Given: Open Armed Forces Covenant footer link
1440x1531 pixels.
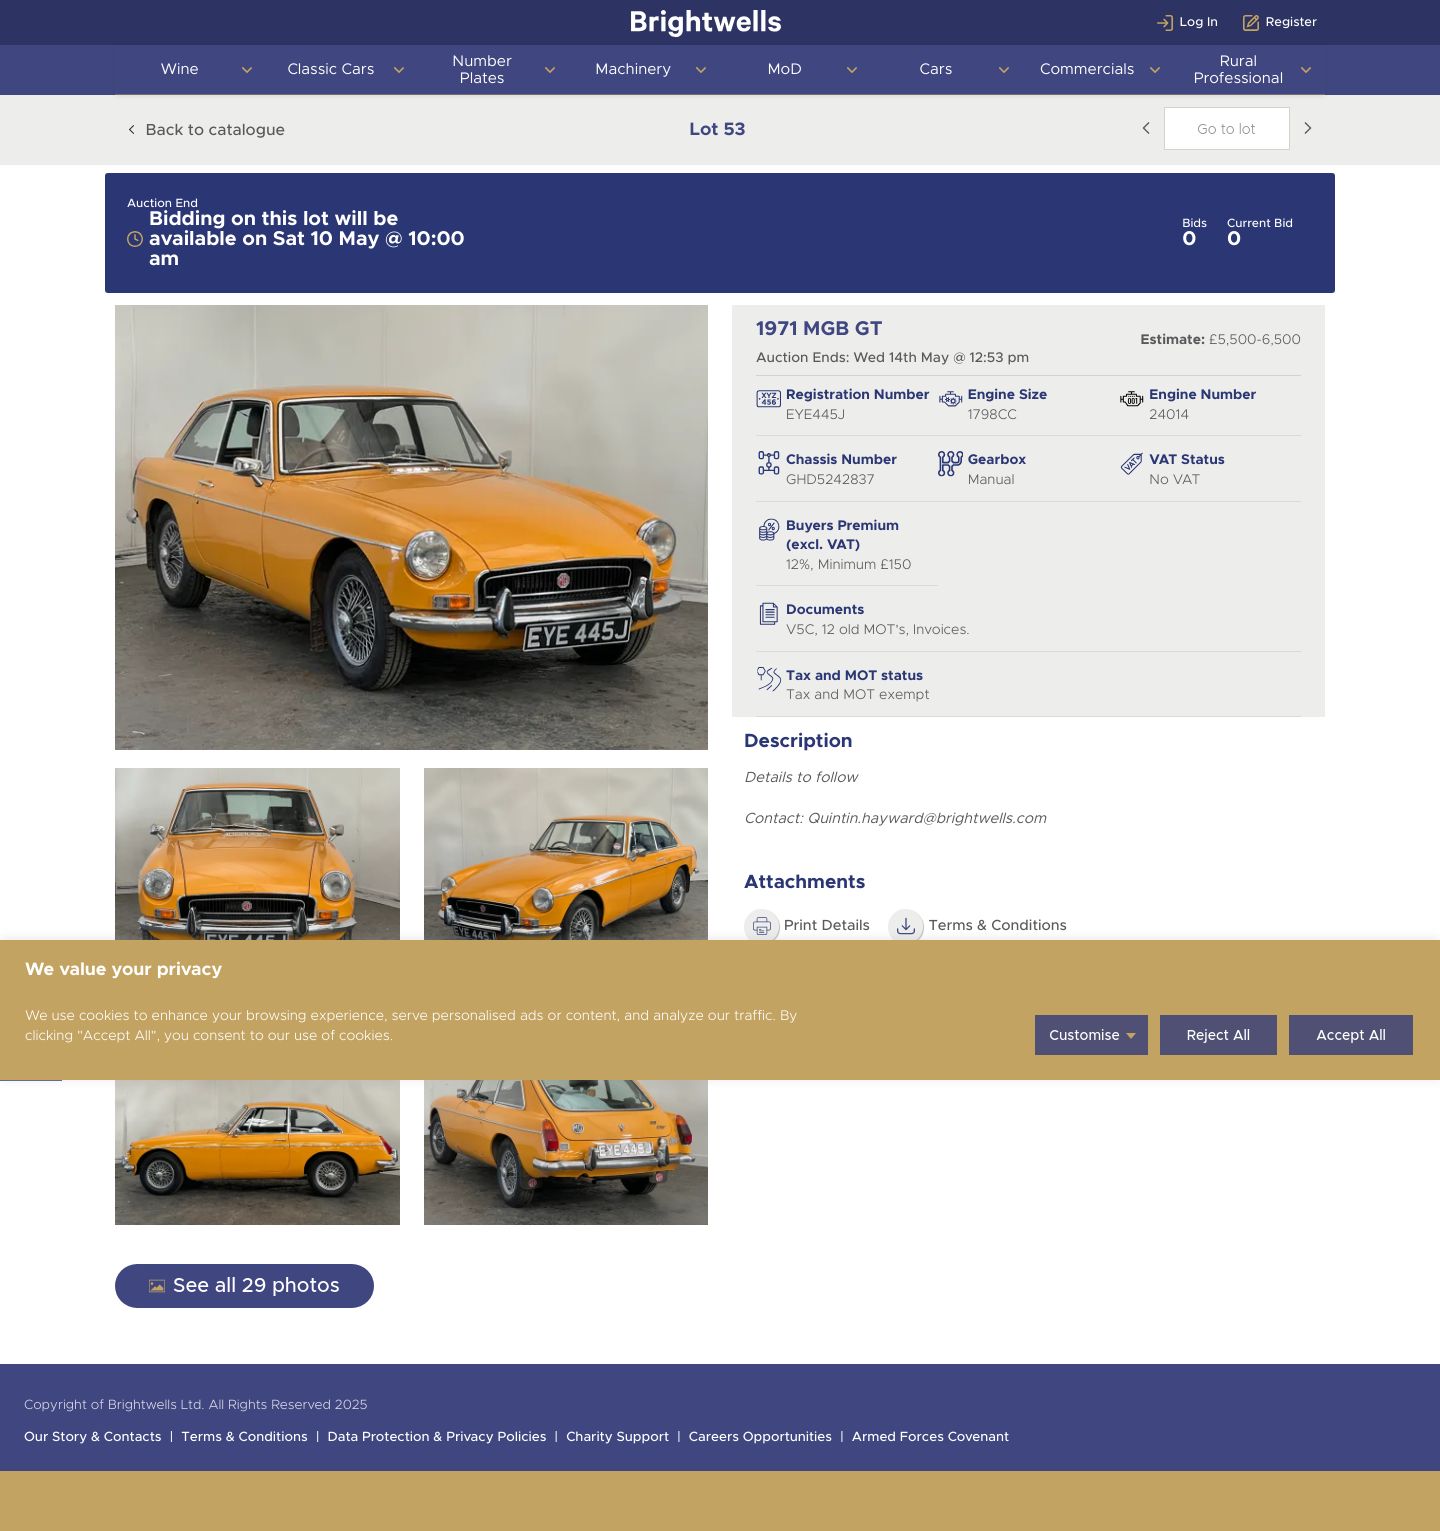Looking at the screenshot, I should pyautogui.click(x=930, y=1437).
